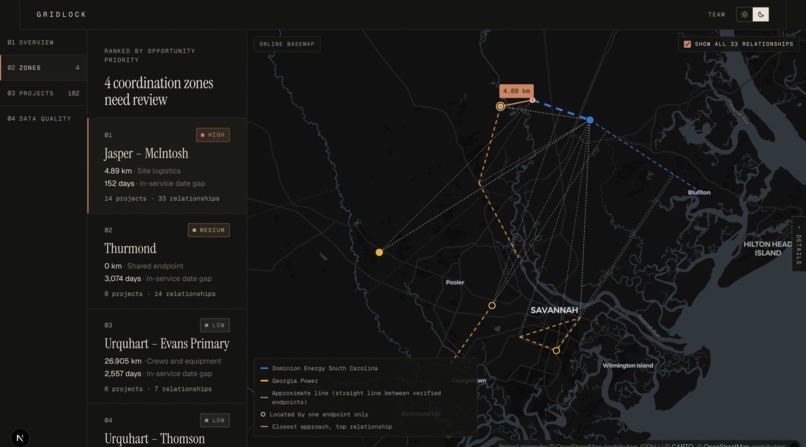The image size is (806, 447).
Task: Select the ringed orange node under 4.89 km label
Action: point(500,106)
